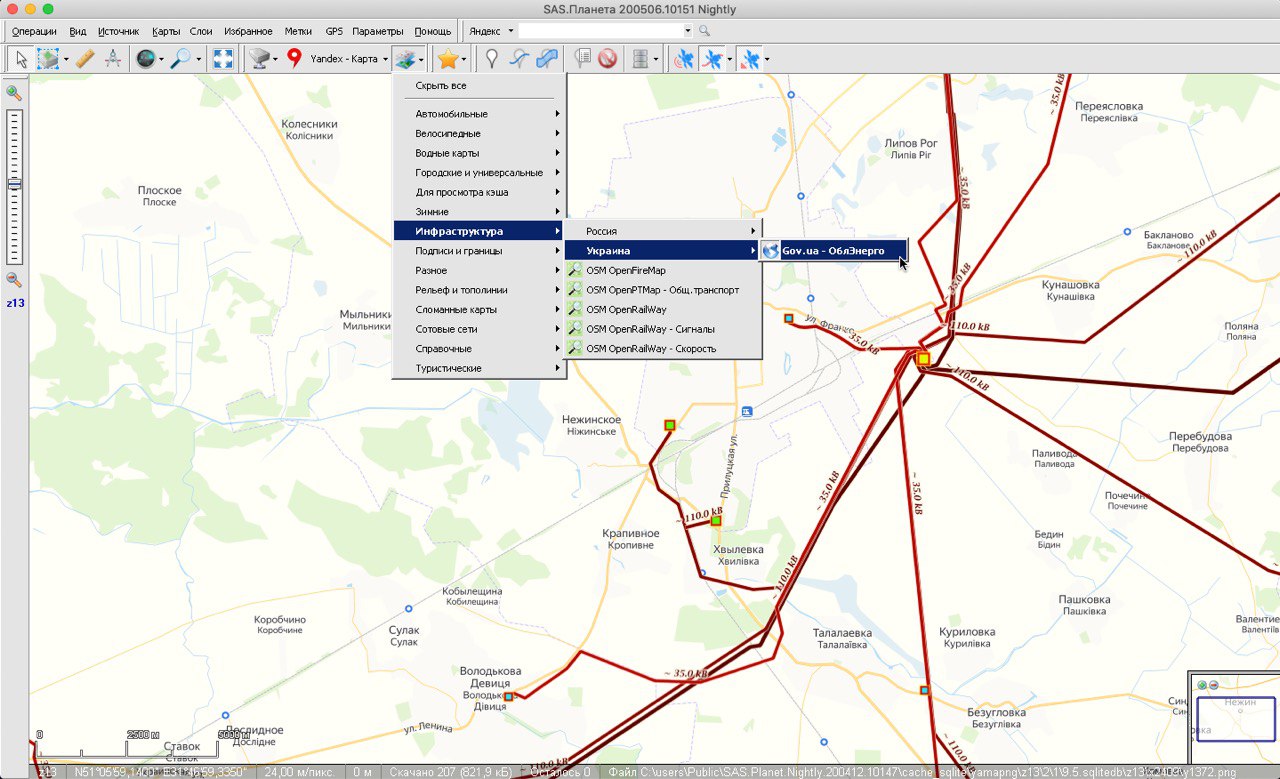Click into the Яндекс search input field
Image resolution: width=1280 pixels, height=779 pixels.
(x=600, y=31)
